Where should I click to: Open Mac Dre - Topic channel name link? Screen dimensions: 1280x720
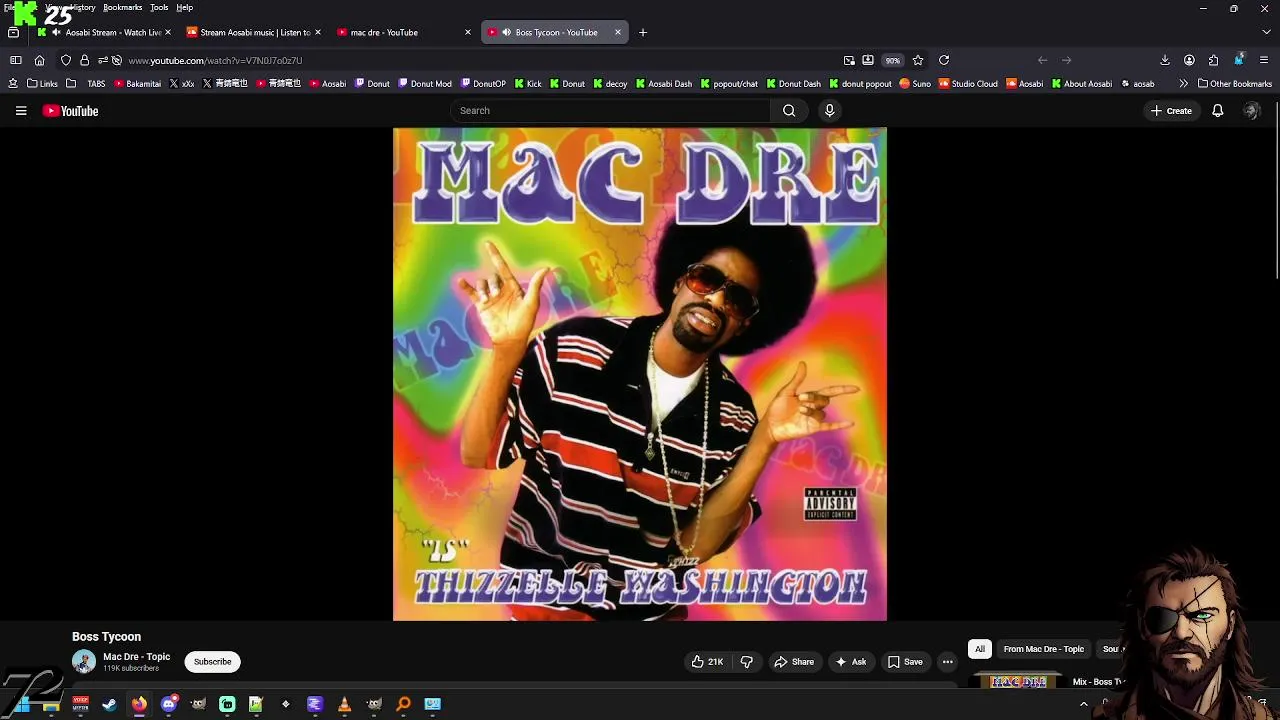[137, 657]
